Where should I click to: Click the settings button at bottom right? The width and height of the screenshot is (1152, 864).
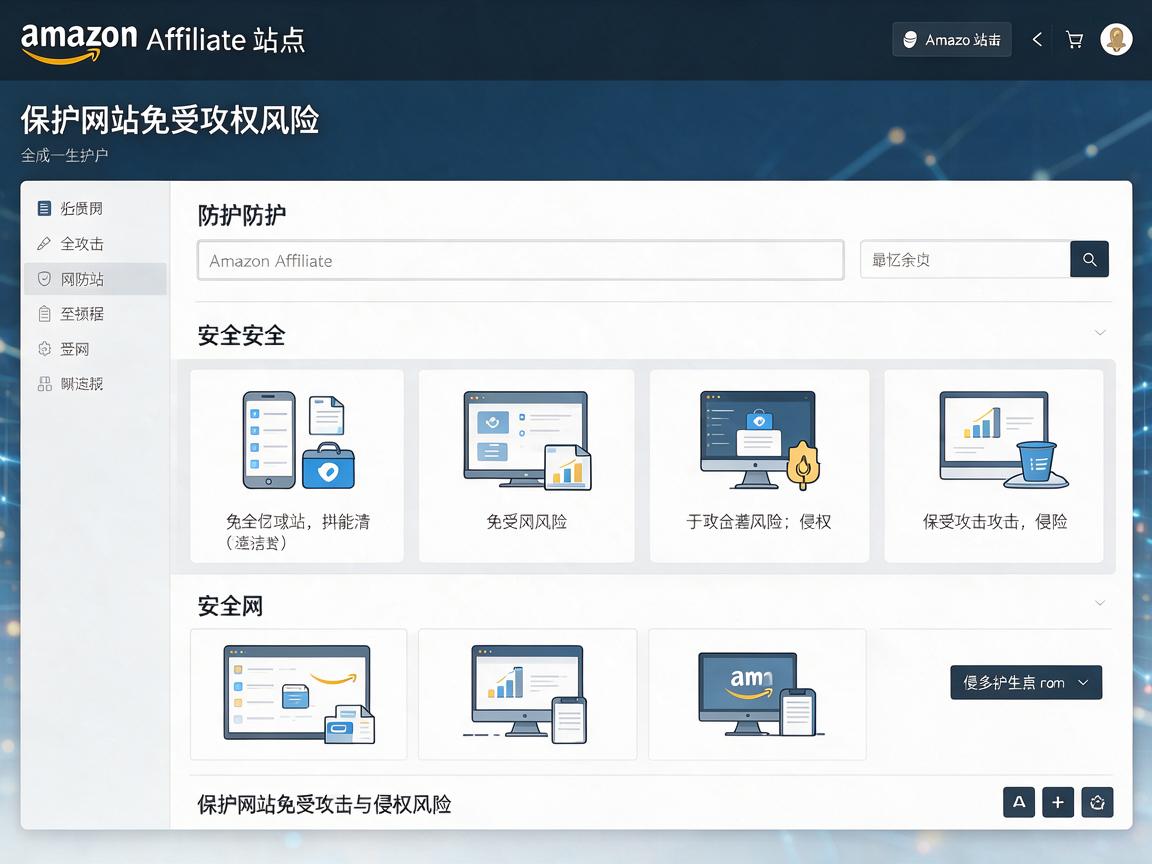[x=1098, y=802]
